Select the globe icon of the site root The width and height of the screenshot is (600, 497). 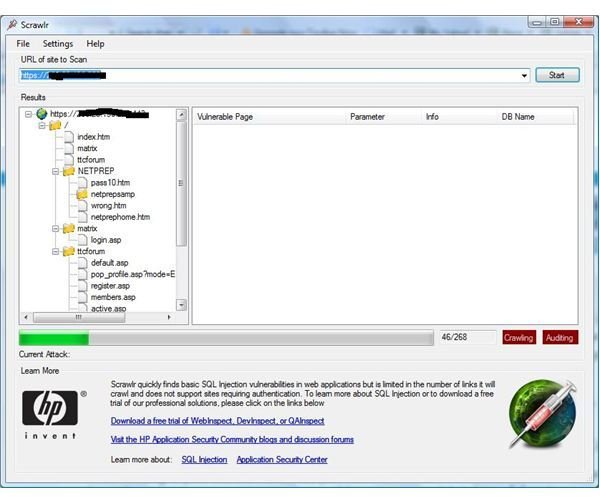click(41, 114)
